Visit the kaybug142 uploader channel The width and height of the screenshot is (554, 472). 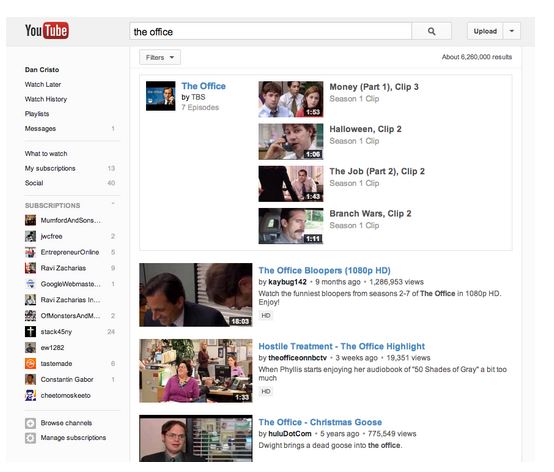(287, 282)
